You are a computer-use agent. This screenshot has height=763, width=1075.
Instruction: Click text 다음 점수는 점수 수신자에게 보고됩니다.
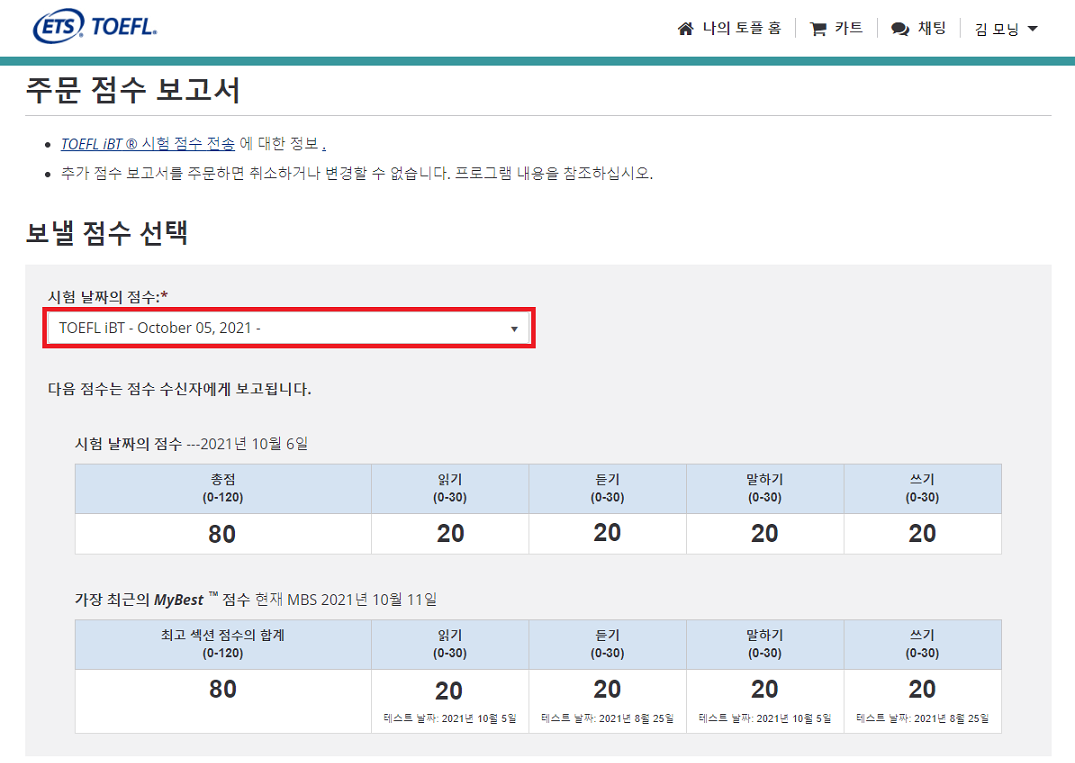click(x=179, y=389)
